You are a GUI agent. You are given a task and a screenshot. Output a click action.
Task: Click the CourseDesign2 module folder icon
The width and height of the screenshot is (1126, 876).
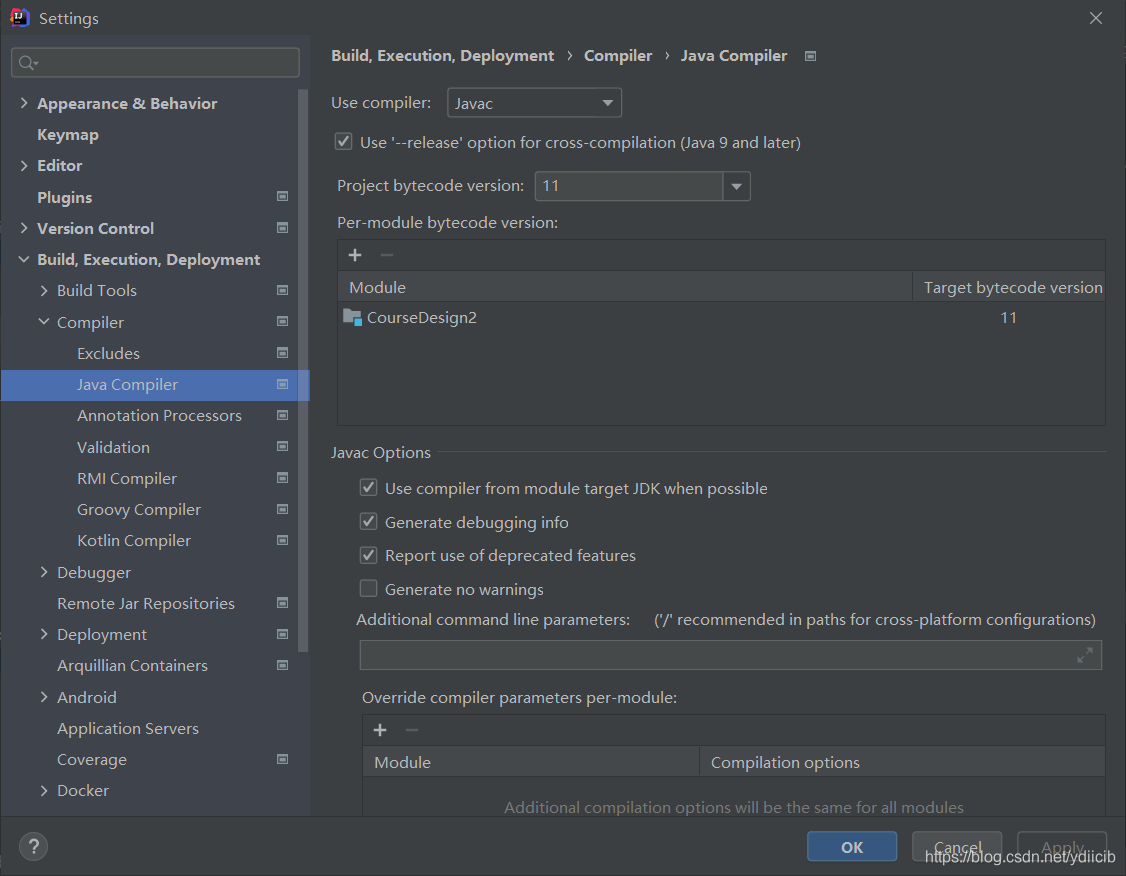(353, 317)
